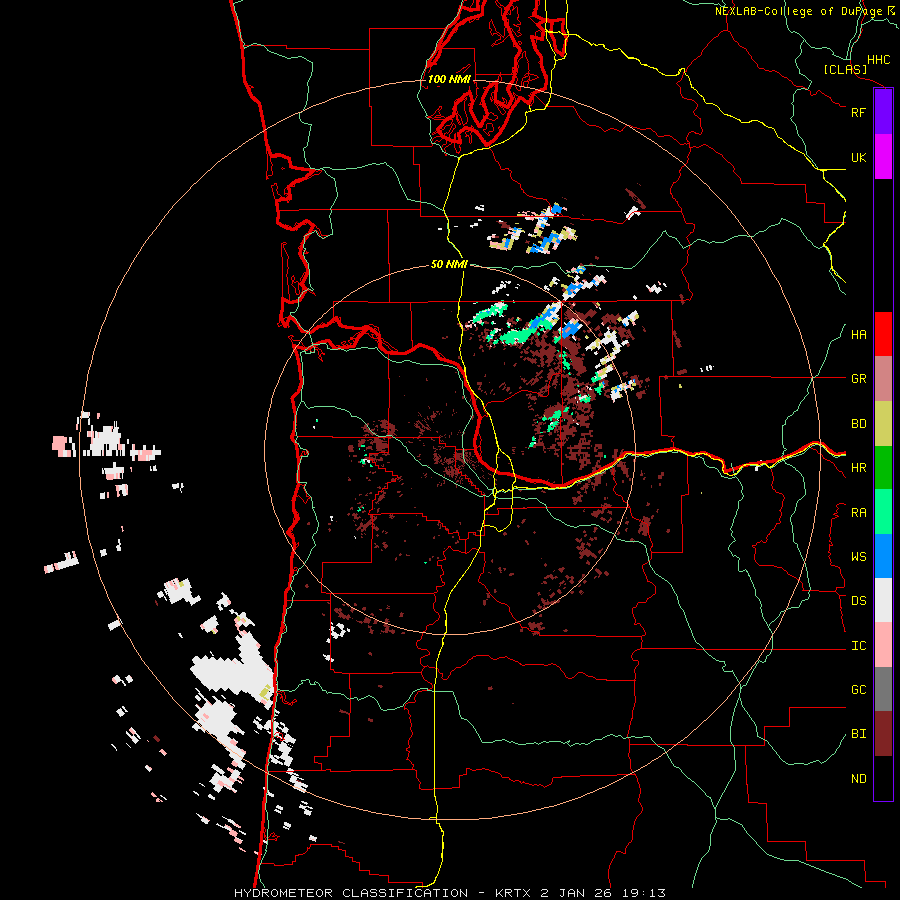Click the IC pink legend swatch
This screenshot has width=900, height=900.
tap(883, 645)
